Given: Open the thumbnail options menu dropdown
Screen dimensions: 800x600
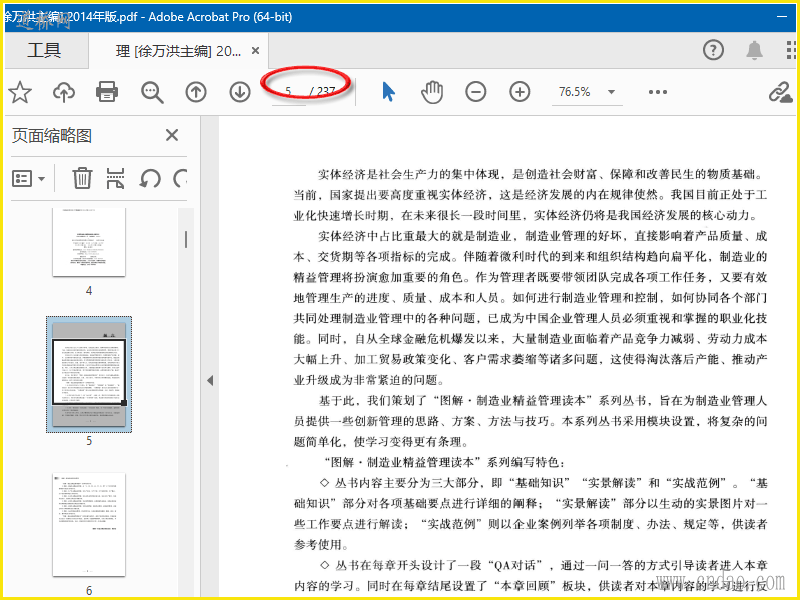Looking at the screenshot, I should [x=28, y=179].
